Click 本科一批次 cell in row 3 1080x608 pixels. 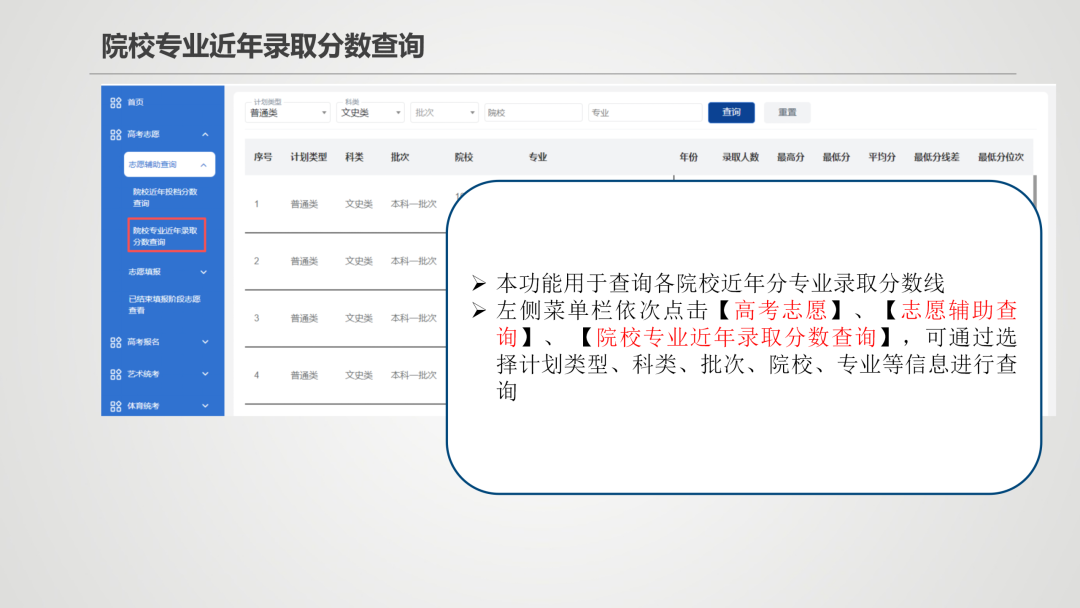click(x=414, y=318)
